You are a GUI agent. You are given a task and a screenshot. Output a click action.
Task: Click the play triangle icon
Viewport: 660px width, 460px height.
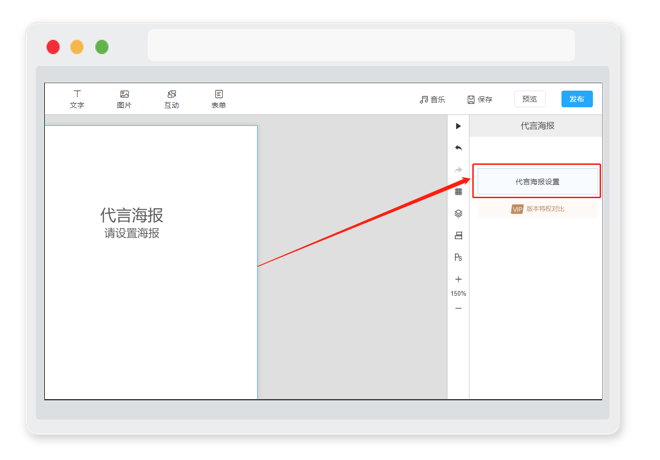pyautogui.click(x=458, y=126)
